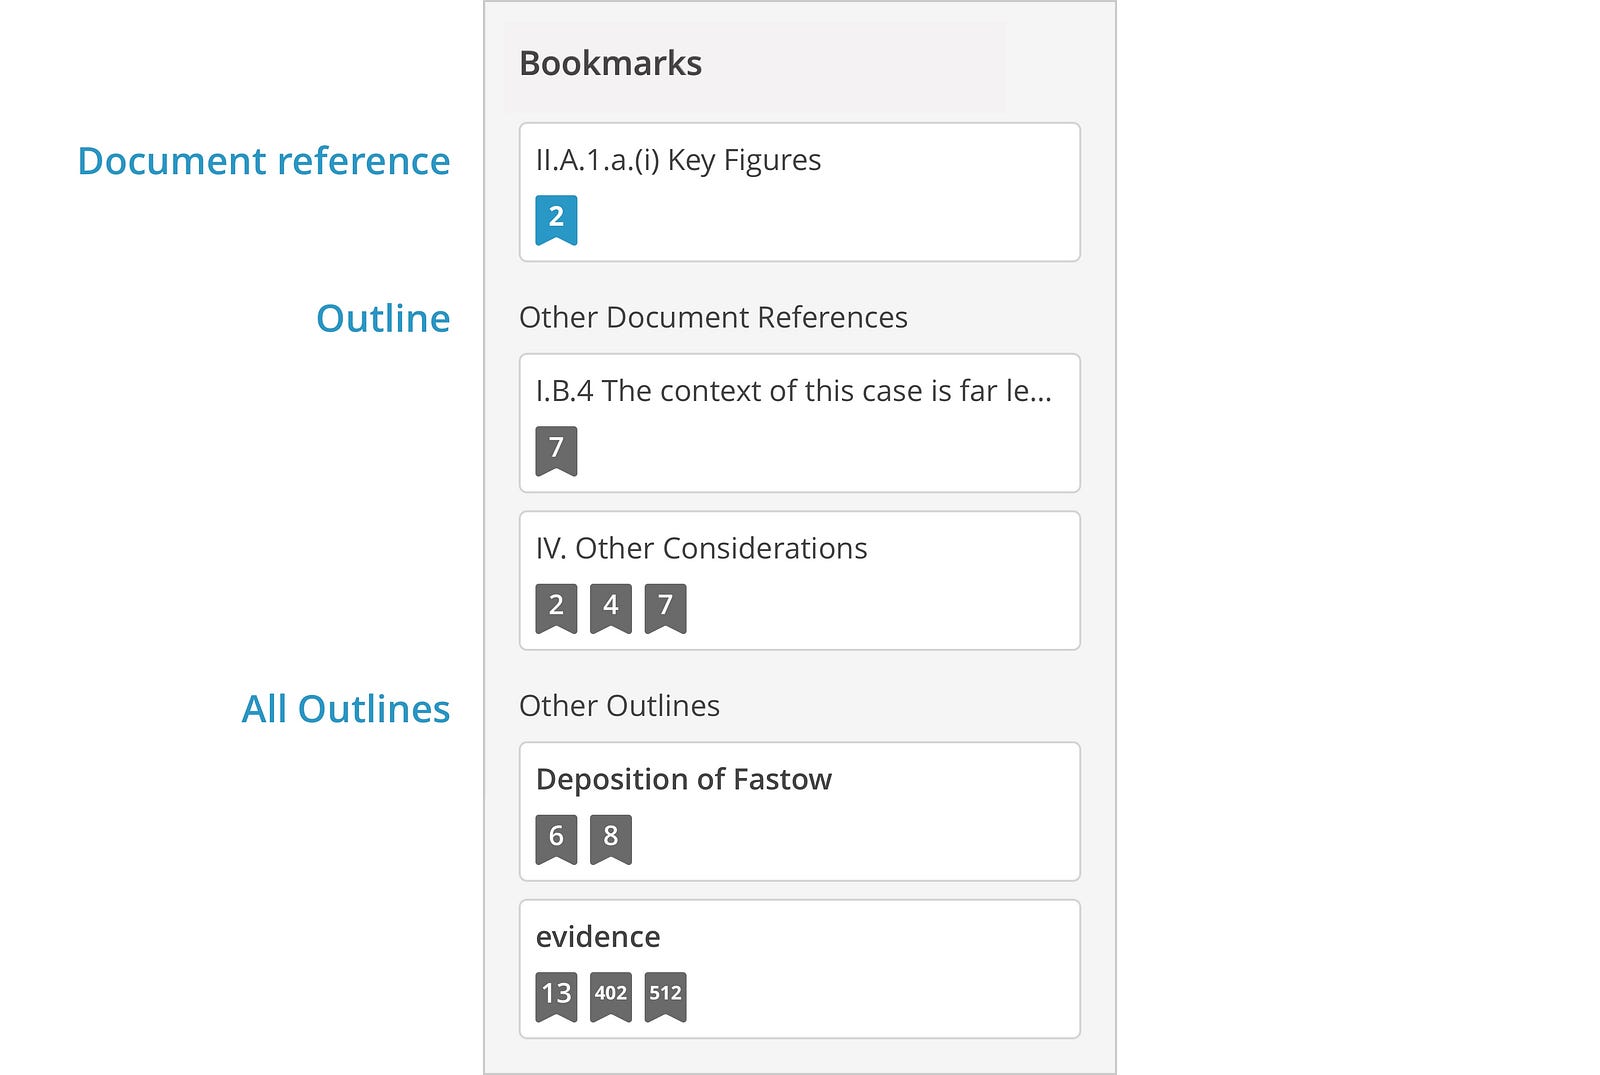Click the Bookmarks panel header
Image resolution: width=1600 pixels, height=1075 pixels.
[610, 64]
